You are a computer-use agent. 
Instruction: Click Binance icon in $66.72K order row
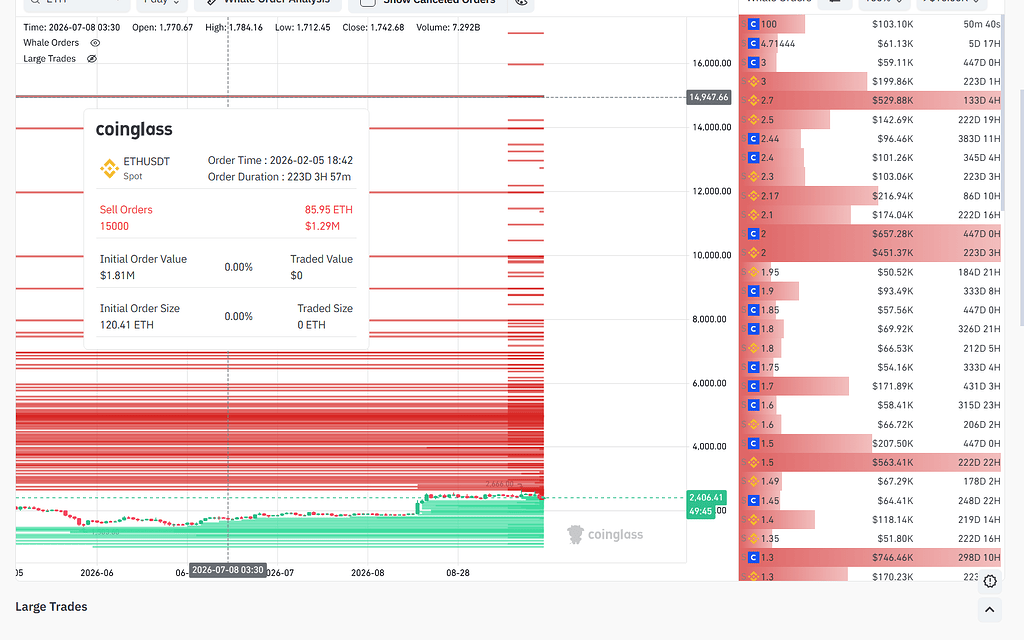(x=753, y=424)
